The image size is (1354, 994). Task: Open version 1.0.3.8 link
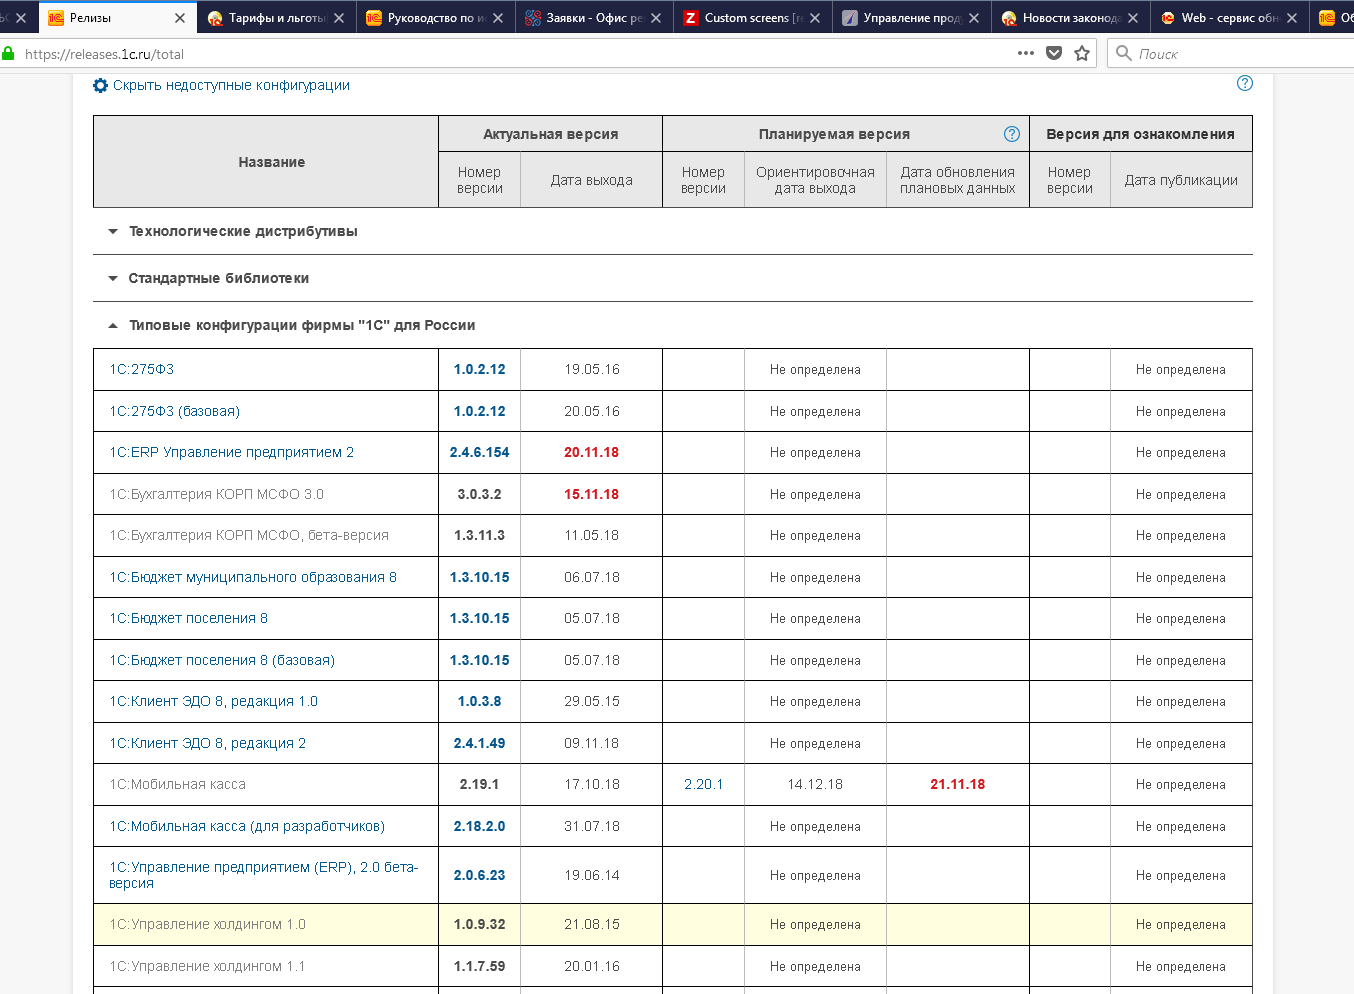pyautogui.click(x=480, y=701)
